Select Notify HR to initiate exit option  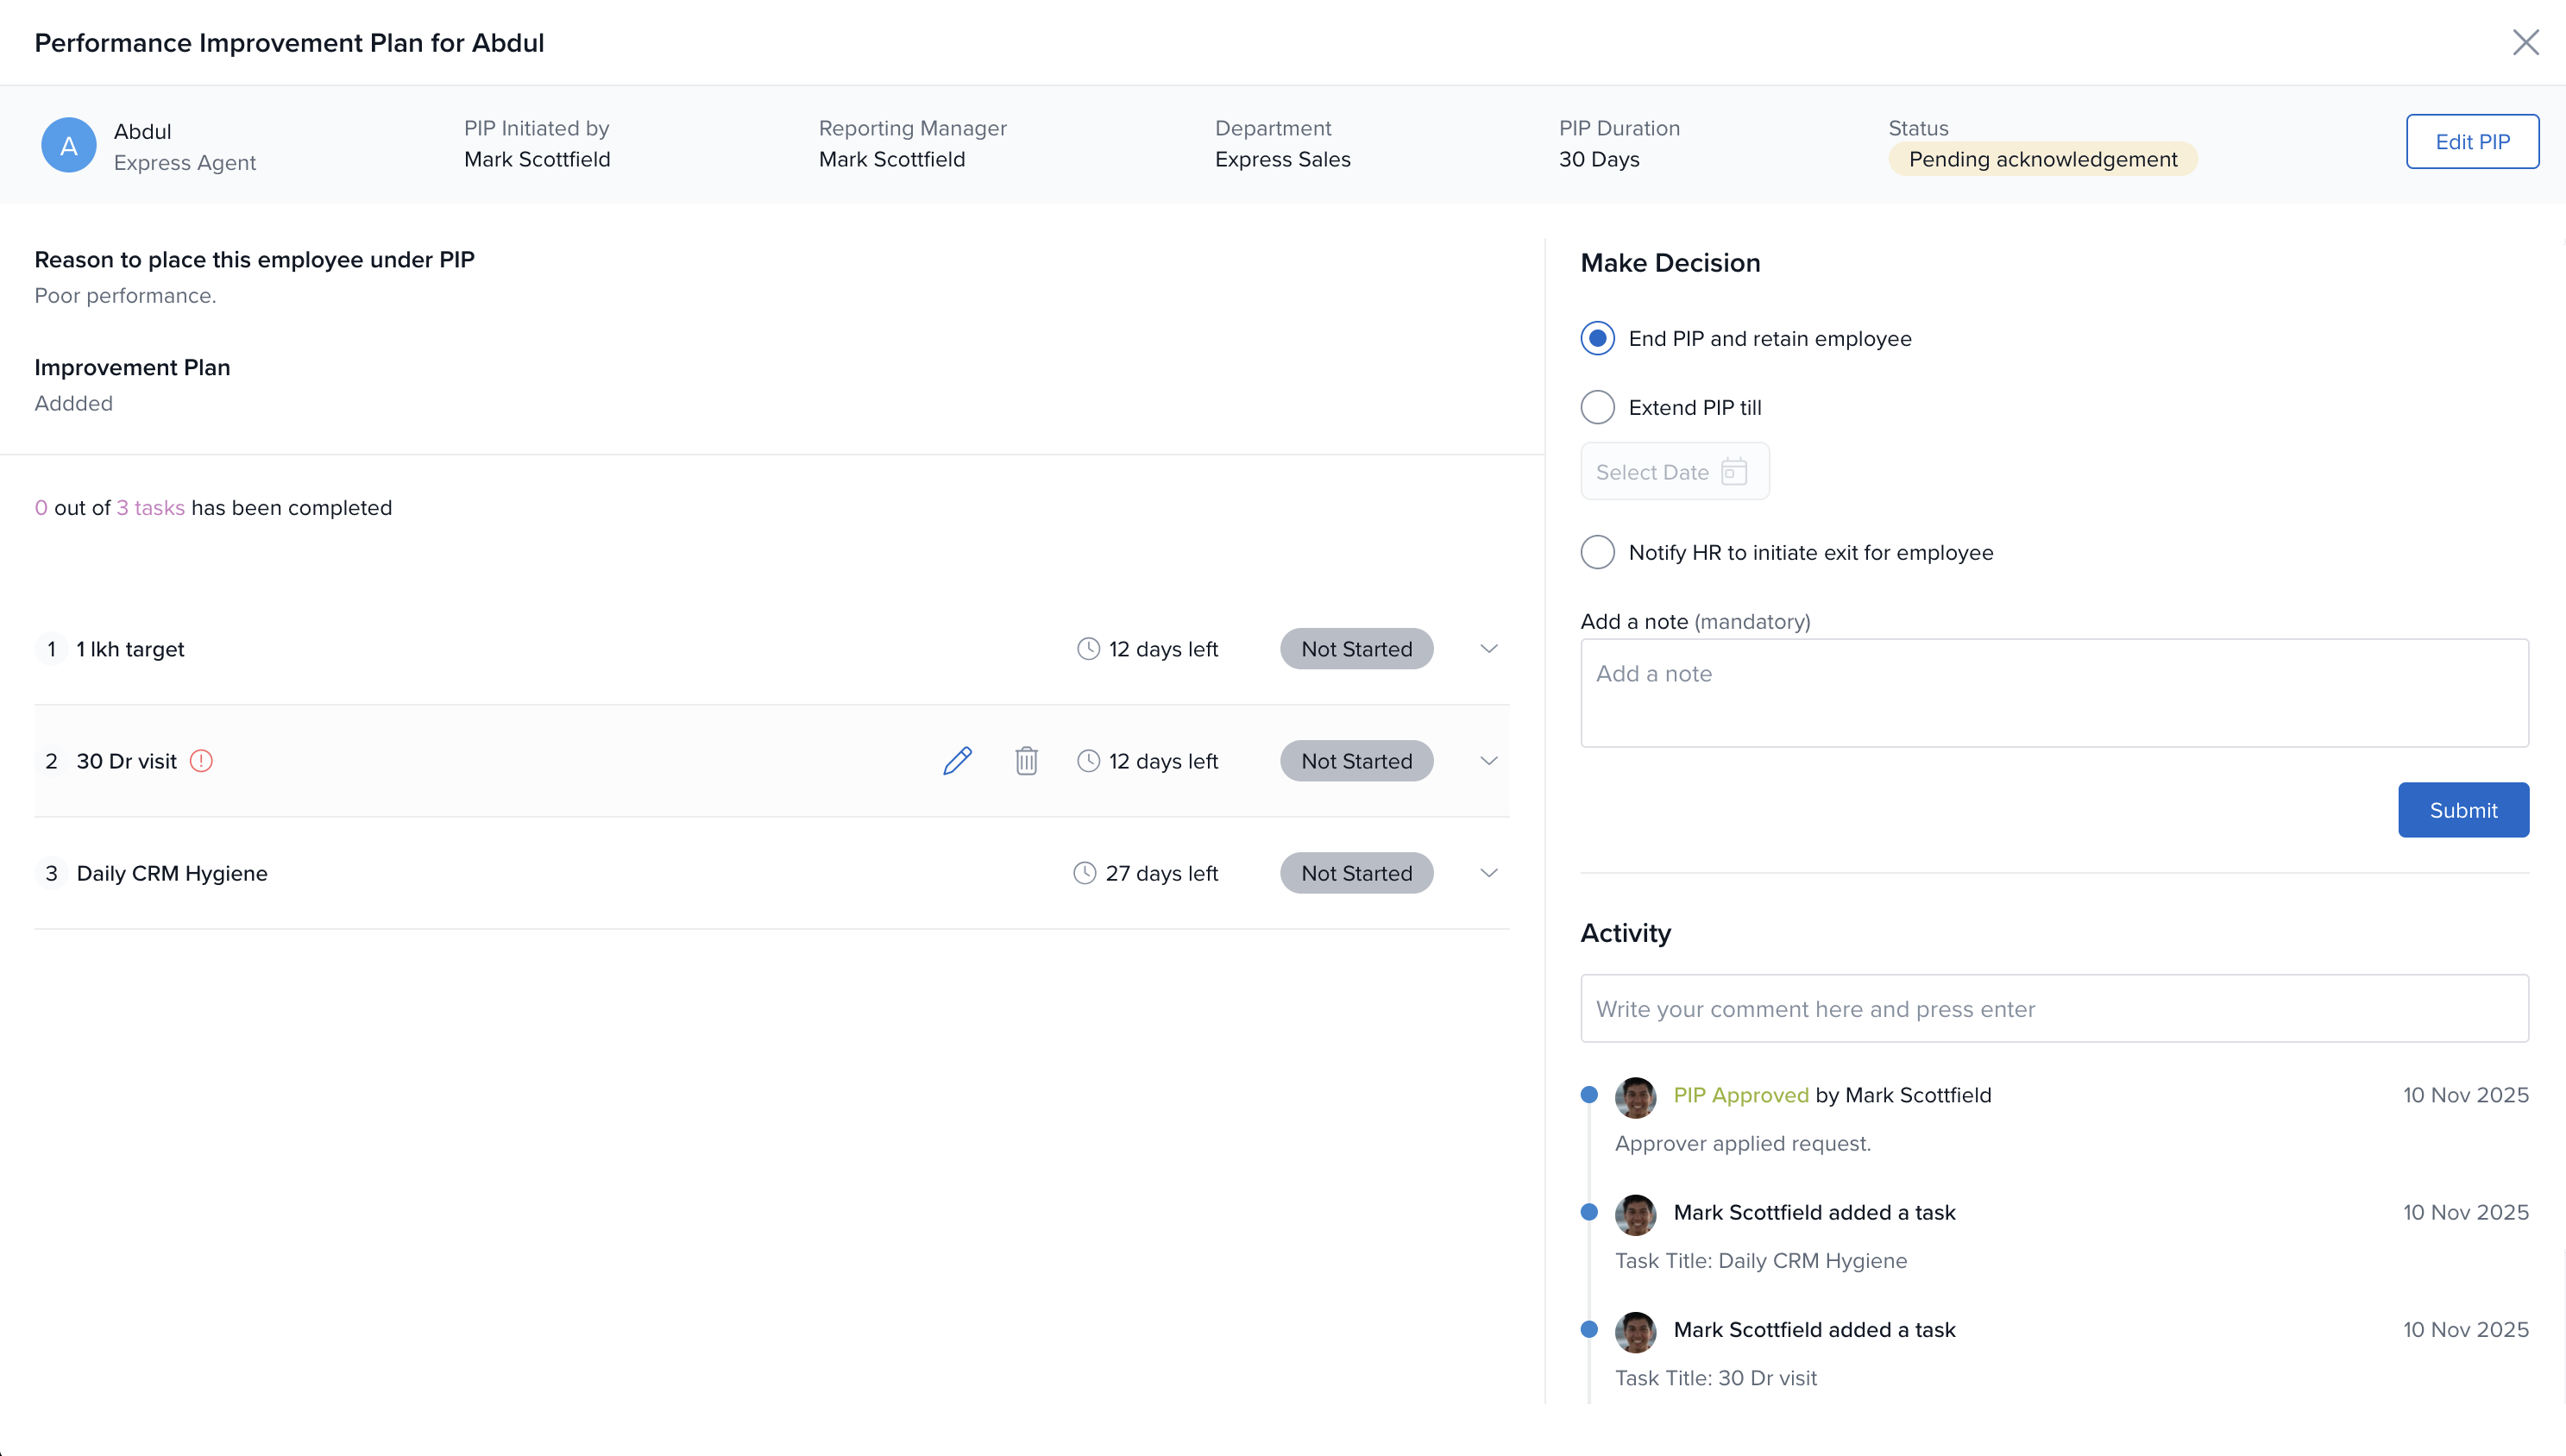coord(1597,552)
